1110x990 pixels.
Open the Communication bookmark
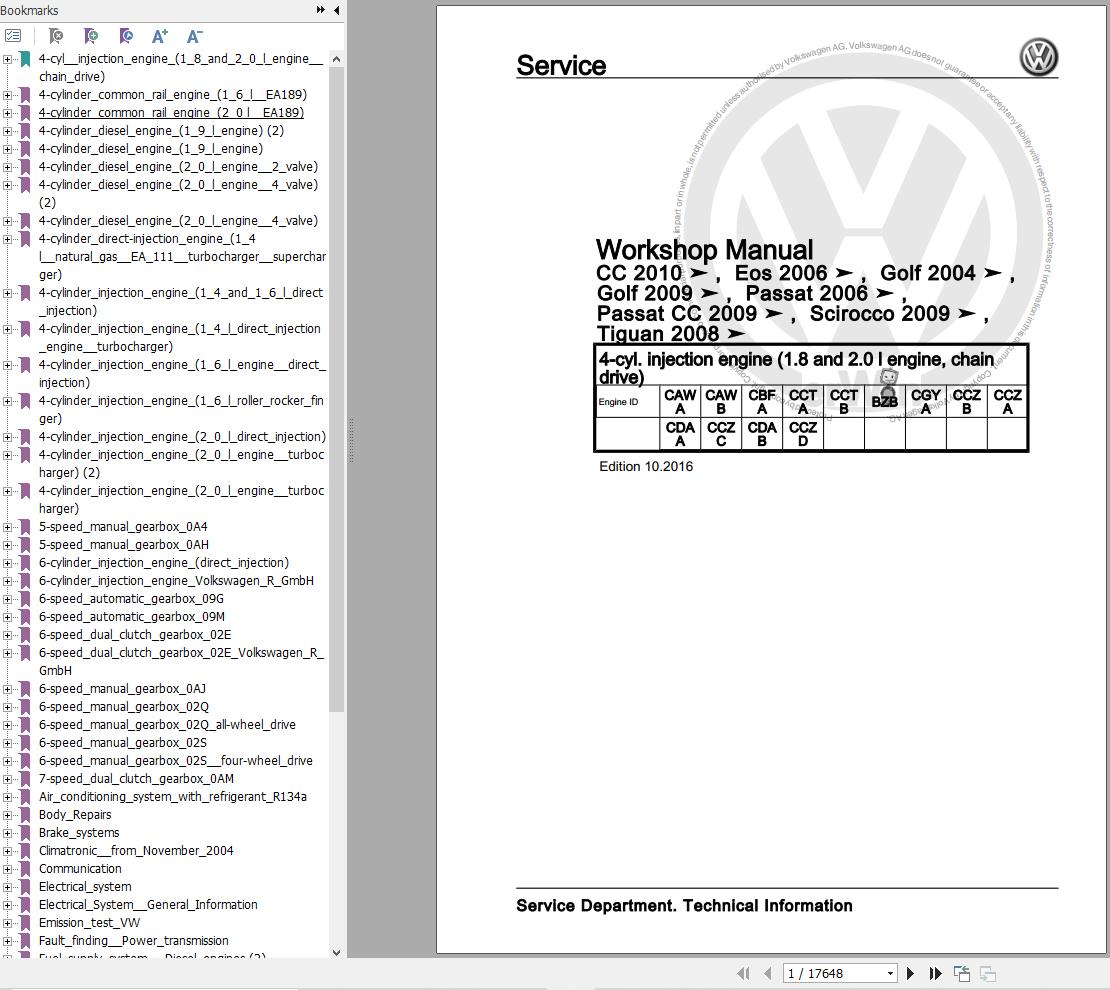pyautogui.click(x=80, y=869)
